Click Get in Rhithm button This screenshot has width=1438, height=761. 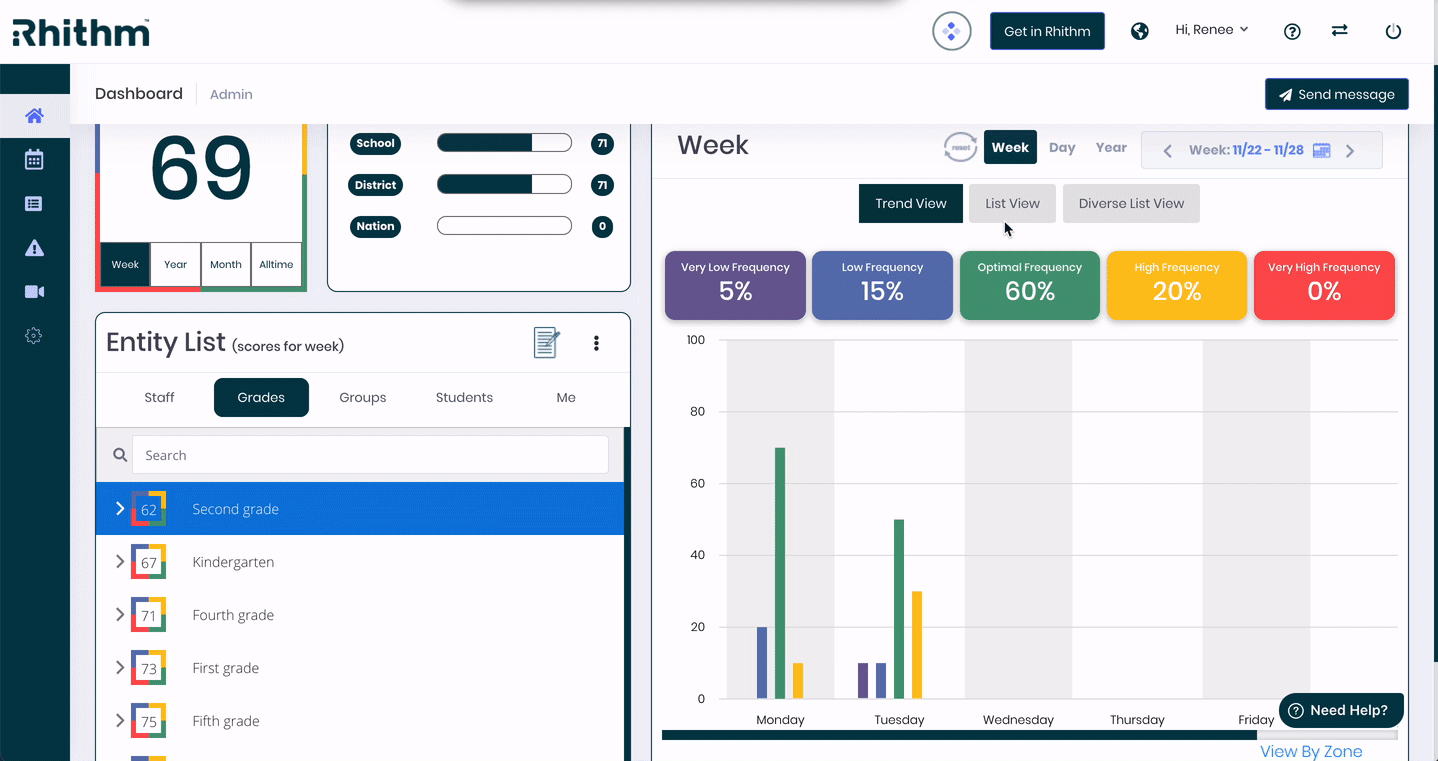coord(1047,31)
